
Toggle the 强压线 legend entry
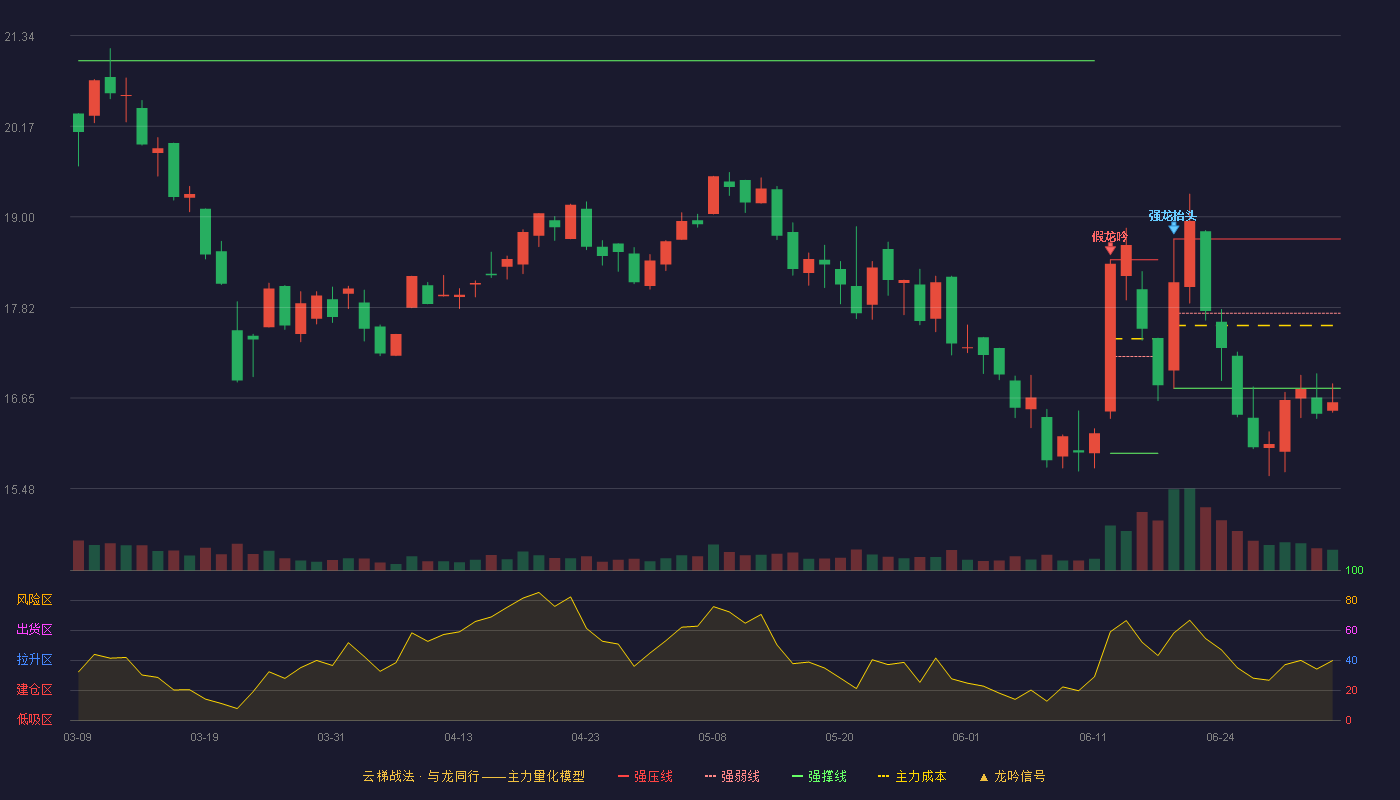[x=645, y=776]
